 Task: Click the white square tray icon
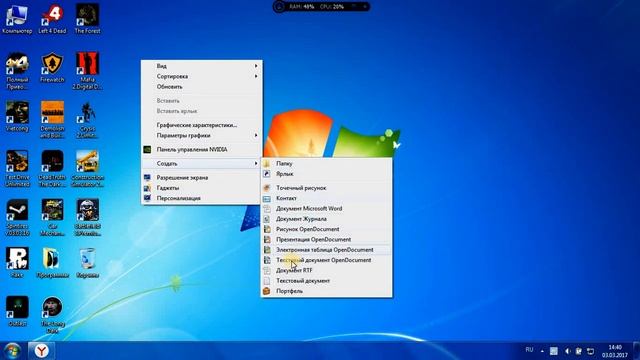point(554,351)
